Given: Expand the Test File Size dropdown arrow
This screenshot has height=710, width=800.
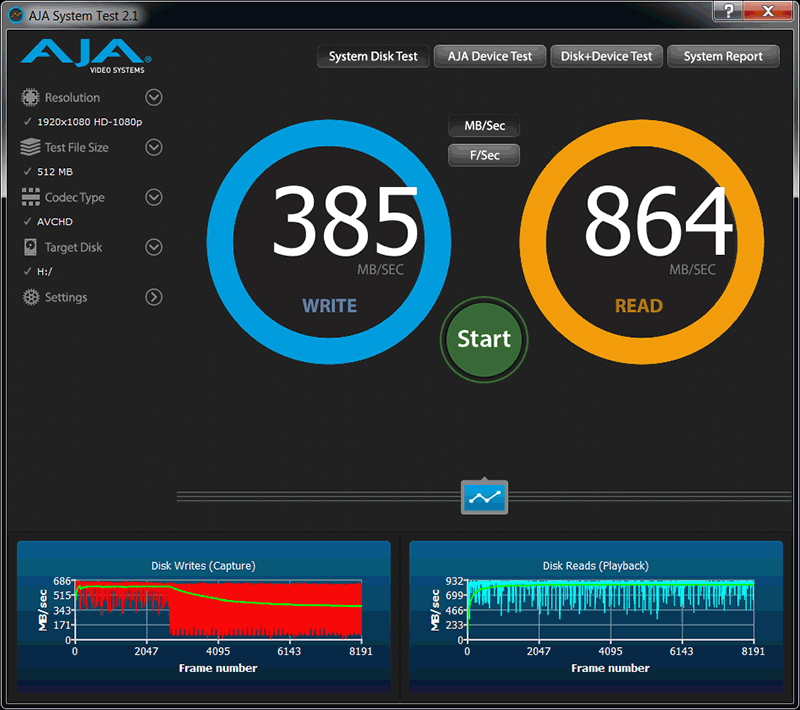Looking at the screenshot, I should (154, 147).
